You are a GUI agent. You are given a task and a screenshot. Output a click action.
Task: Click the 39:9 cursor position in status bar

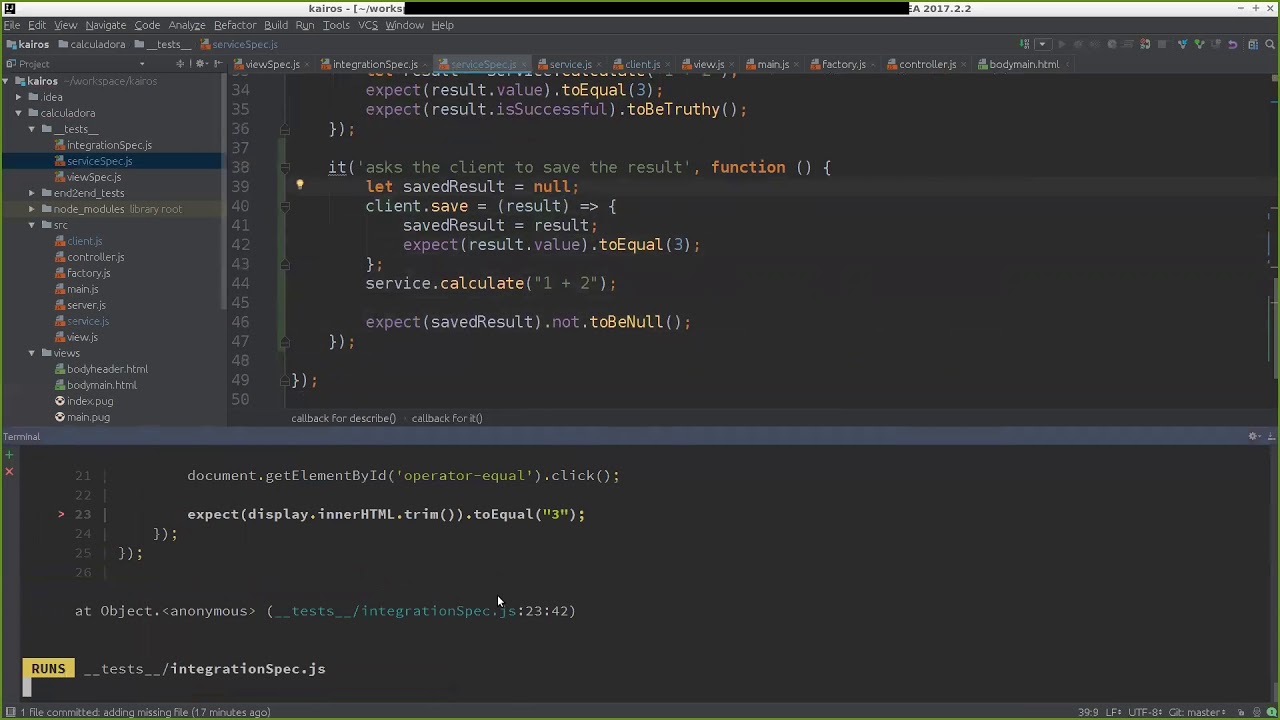pos(1089,712)
